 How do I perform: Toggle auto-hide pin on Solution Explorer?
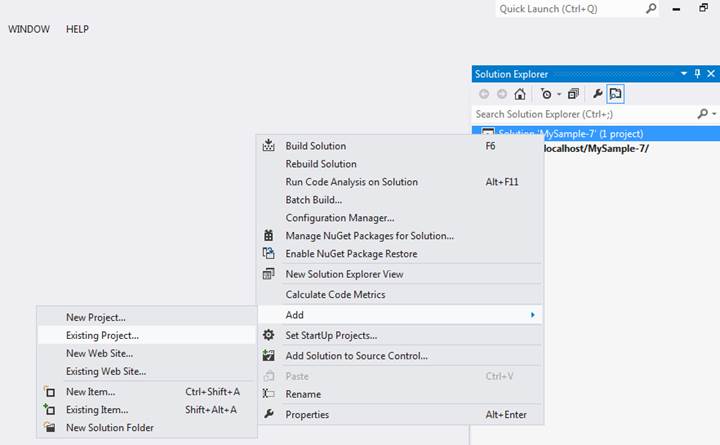698,74
